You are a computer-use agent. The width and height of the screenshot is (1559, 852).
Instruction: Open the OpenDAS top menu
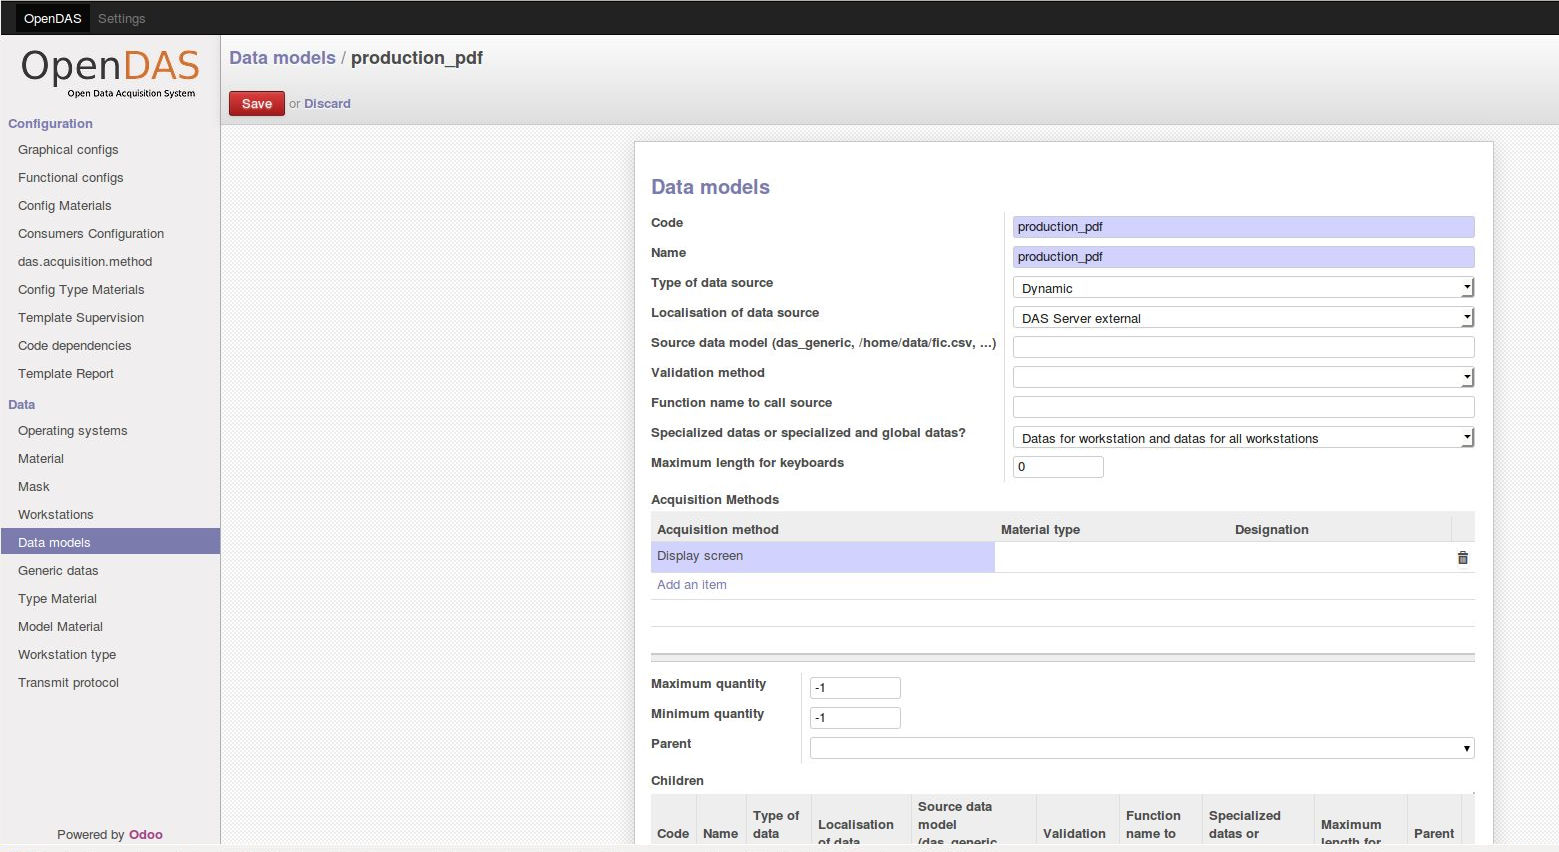[x=53, y=18]
